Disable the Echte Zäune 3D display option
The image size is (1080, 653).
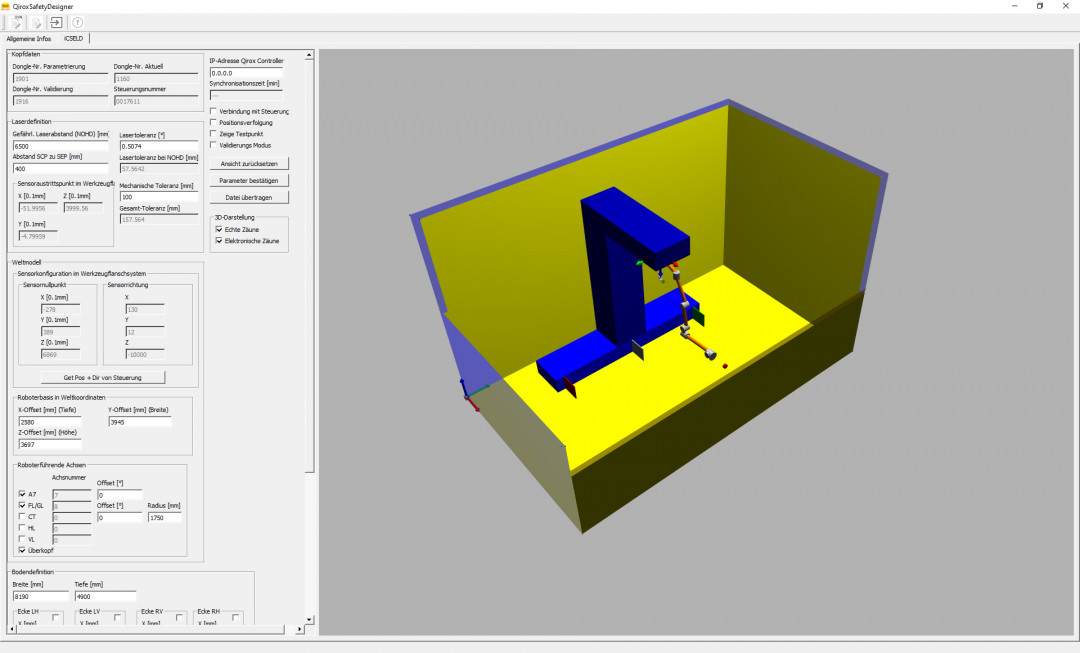(x=219, y=229)
